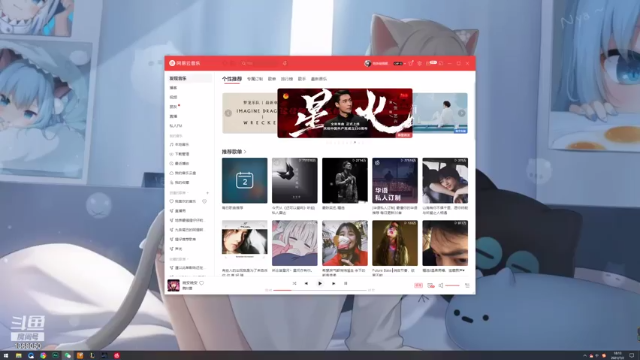Viewport: 640px width, 360px height.
Task: Switch to the Playlists tab
Action: pos(272,79)
